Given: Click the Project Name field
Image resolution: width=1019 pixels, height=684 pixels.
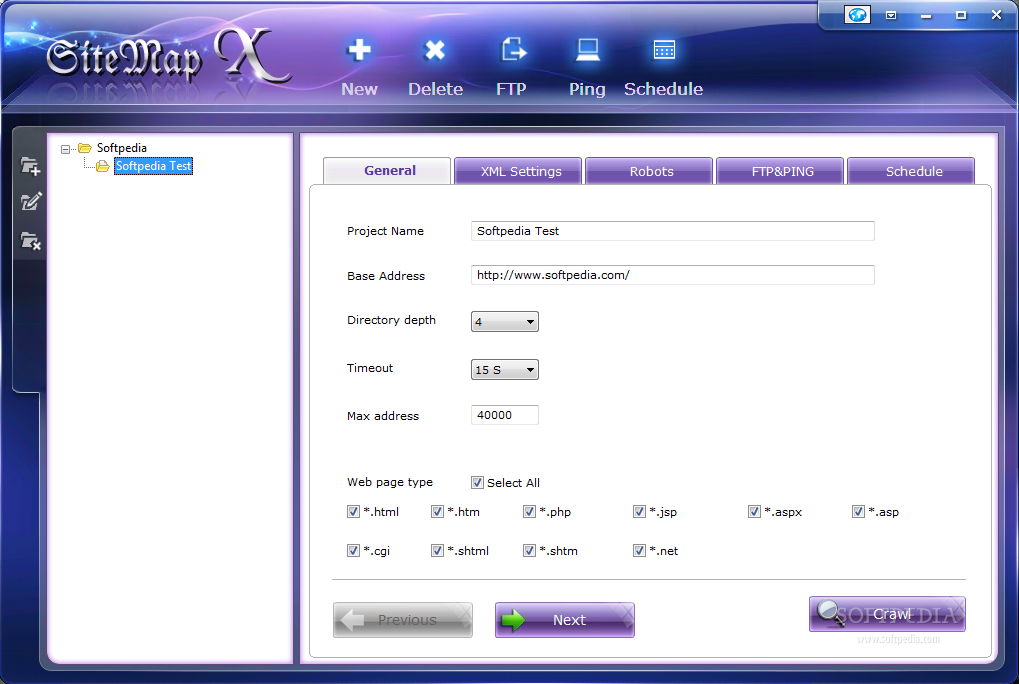Looking at the screenshot, I should 673,231.
